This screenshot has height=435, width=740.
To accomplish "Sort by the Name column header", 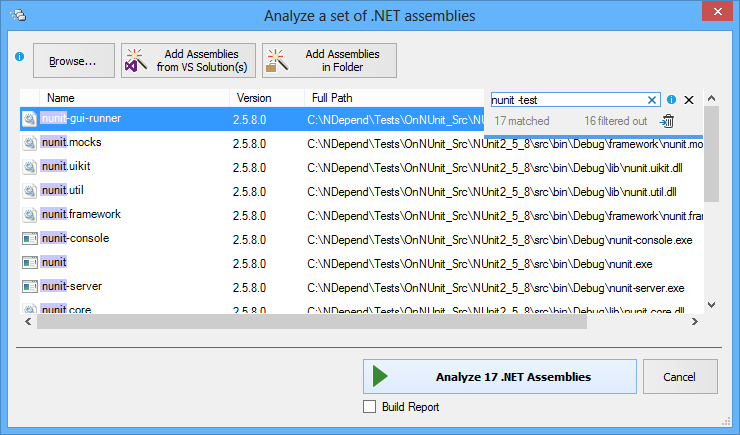I will [135, 98].
